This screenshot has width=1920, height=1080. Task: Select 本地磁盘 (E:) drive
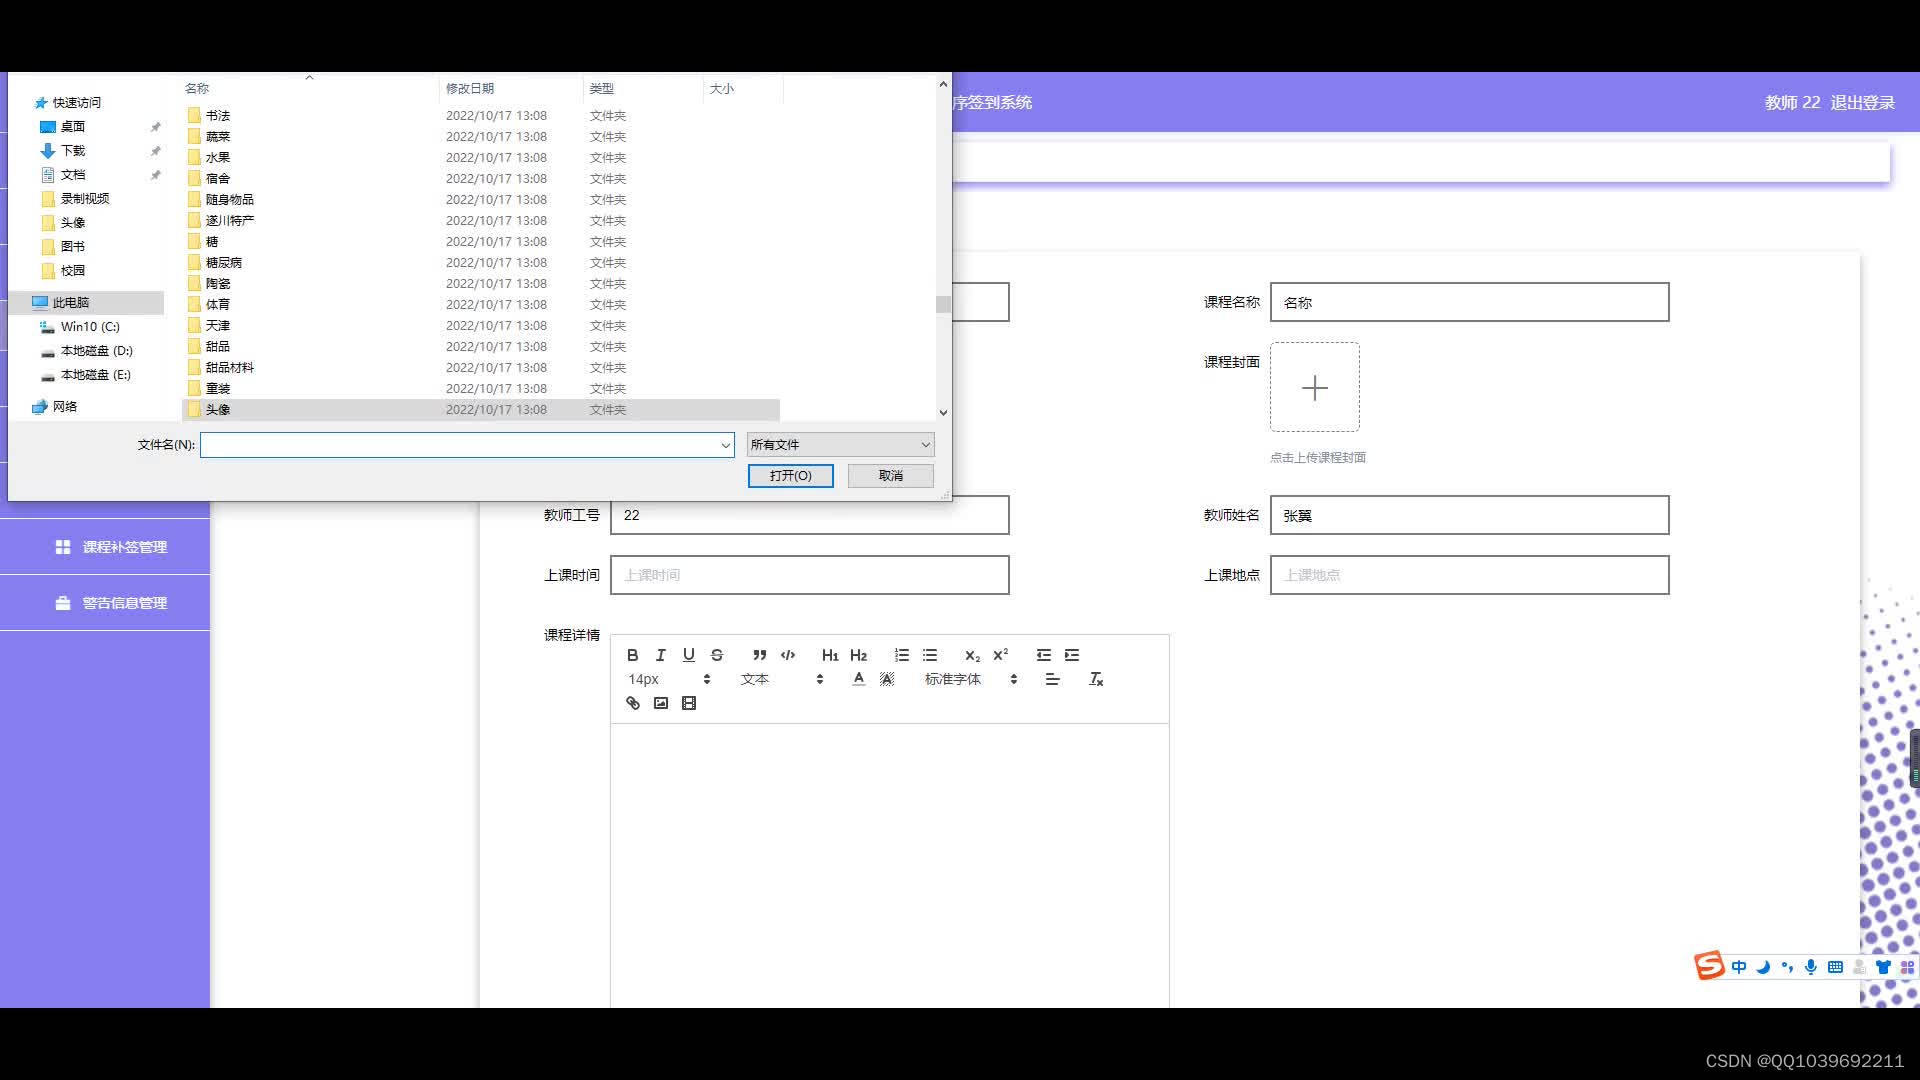click(96, 375)
